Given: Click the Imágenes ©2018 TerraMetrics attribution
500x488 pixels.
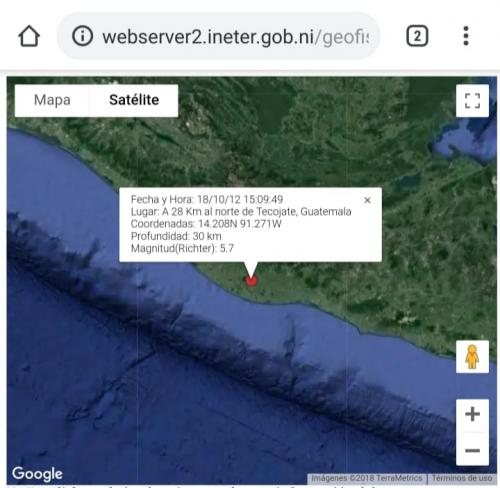Looking at the screenshot, I should [366, 478].
